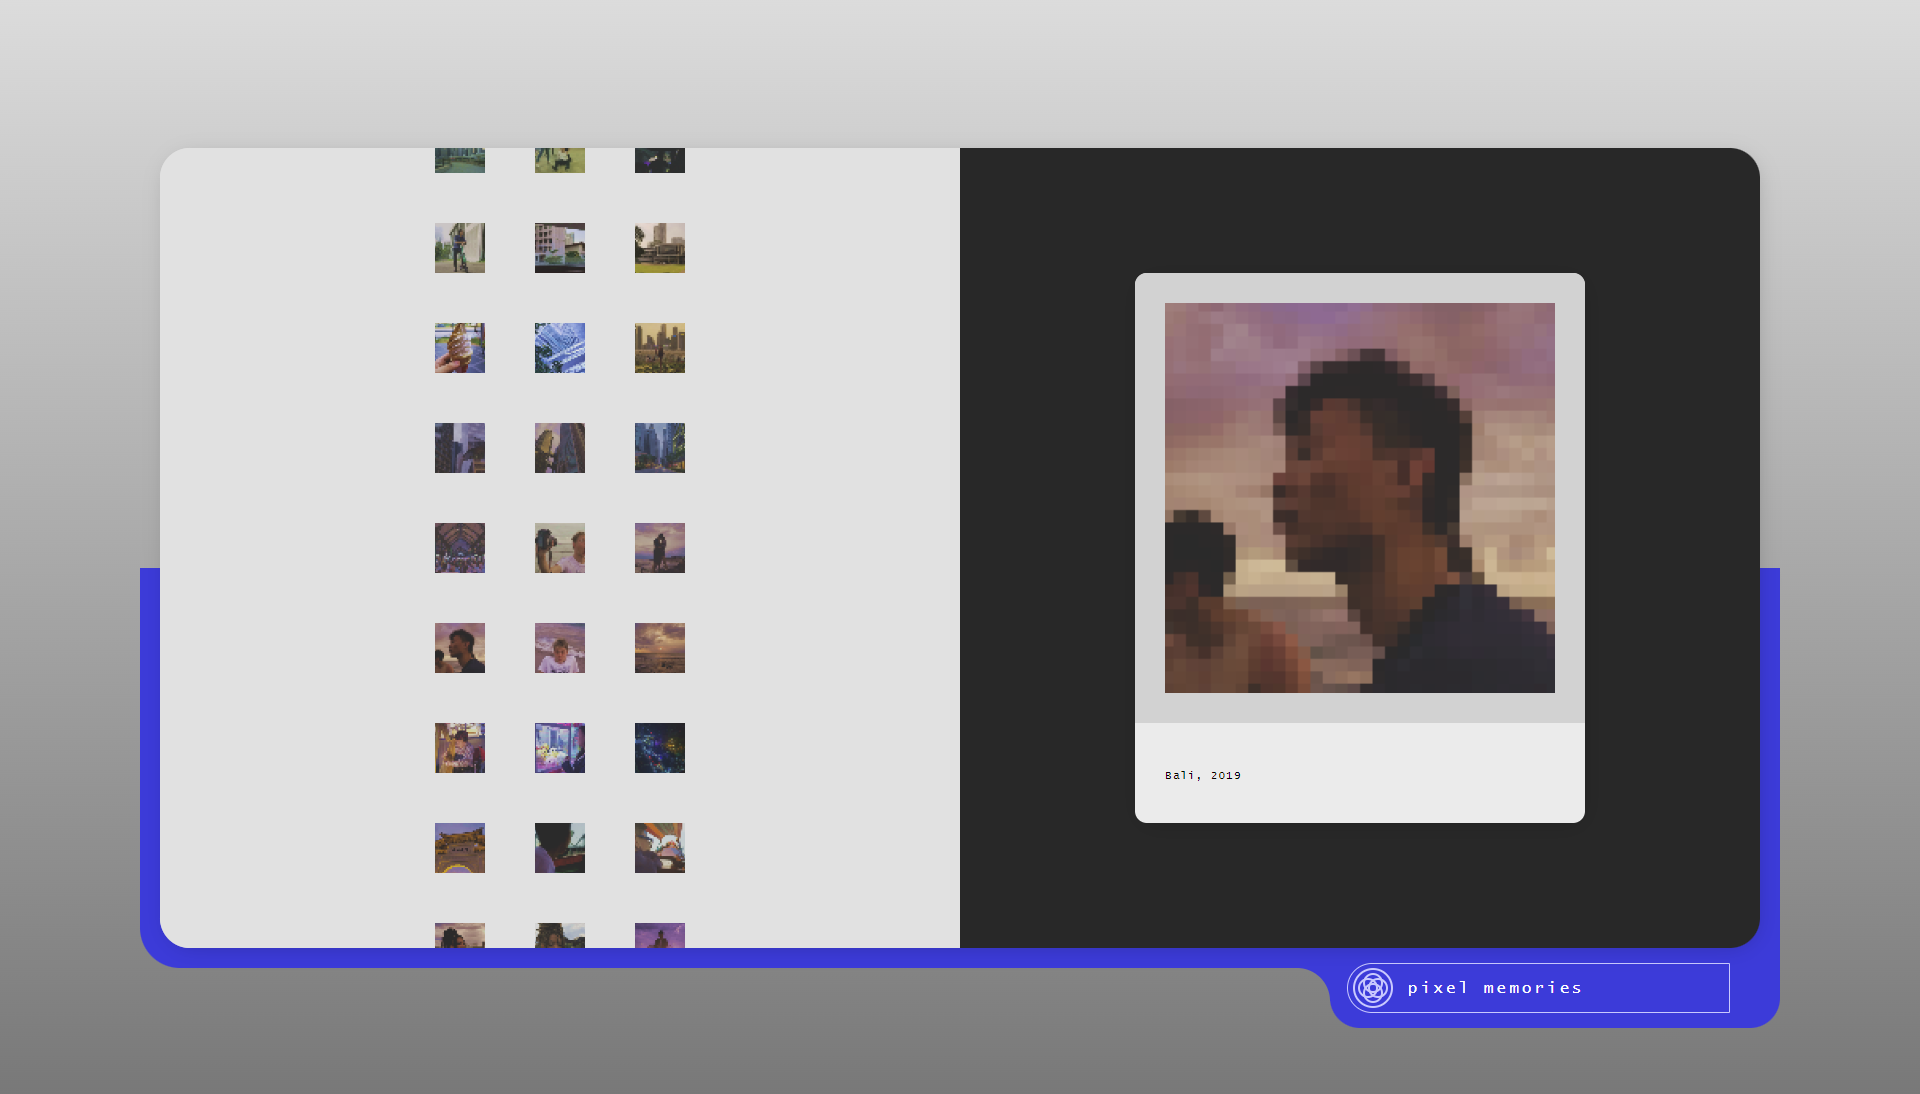Select the ice cream cone thumbnail
This screenshot has width=1920, height=1094.
tap(460, 348)
